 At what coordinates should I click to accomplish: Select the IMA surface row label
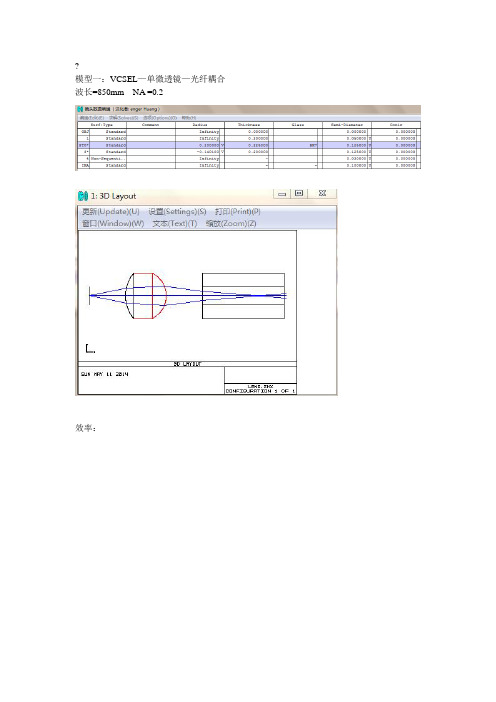tap(84, 165)
